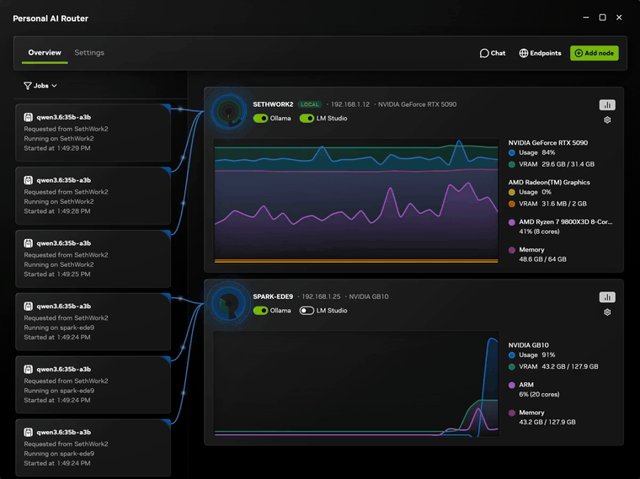Viewport: 640px width, 479px height.
Task: Click GB10 Usage blue legend dot
Action: [512, 355]
